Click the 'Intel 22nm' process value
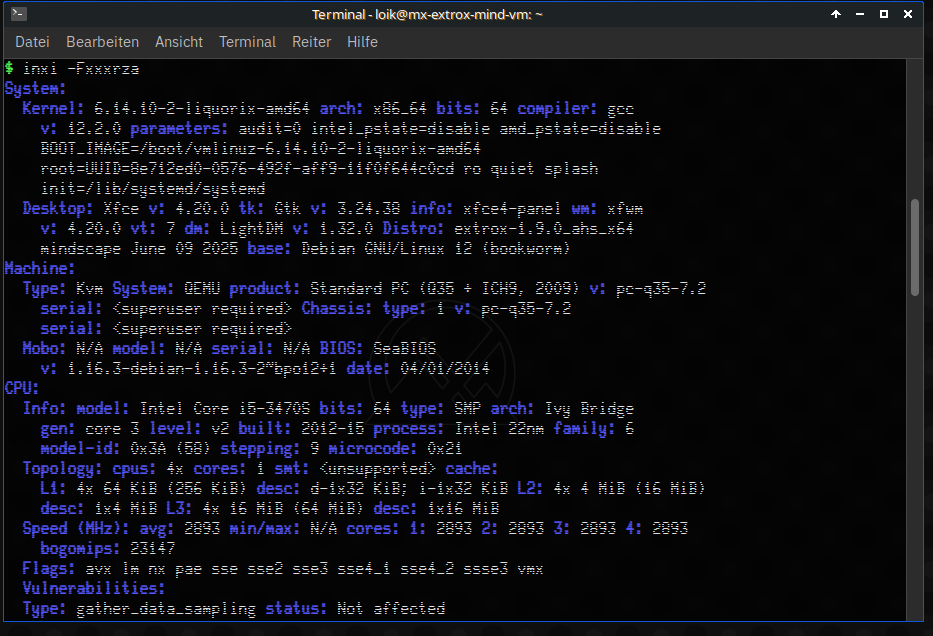The height and width of the screenshot is (636, 933). coord(499,429)
